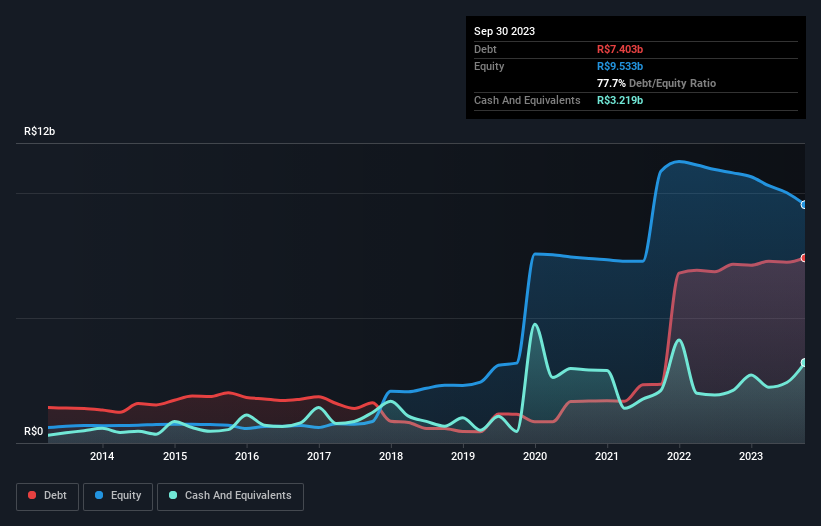Select the 2019 x-axis label

(463, 456)
